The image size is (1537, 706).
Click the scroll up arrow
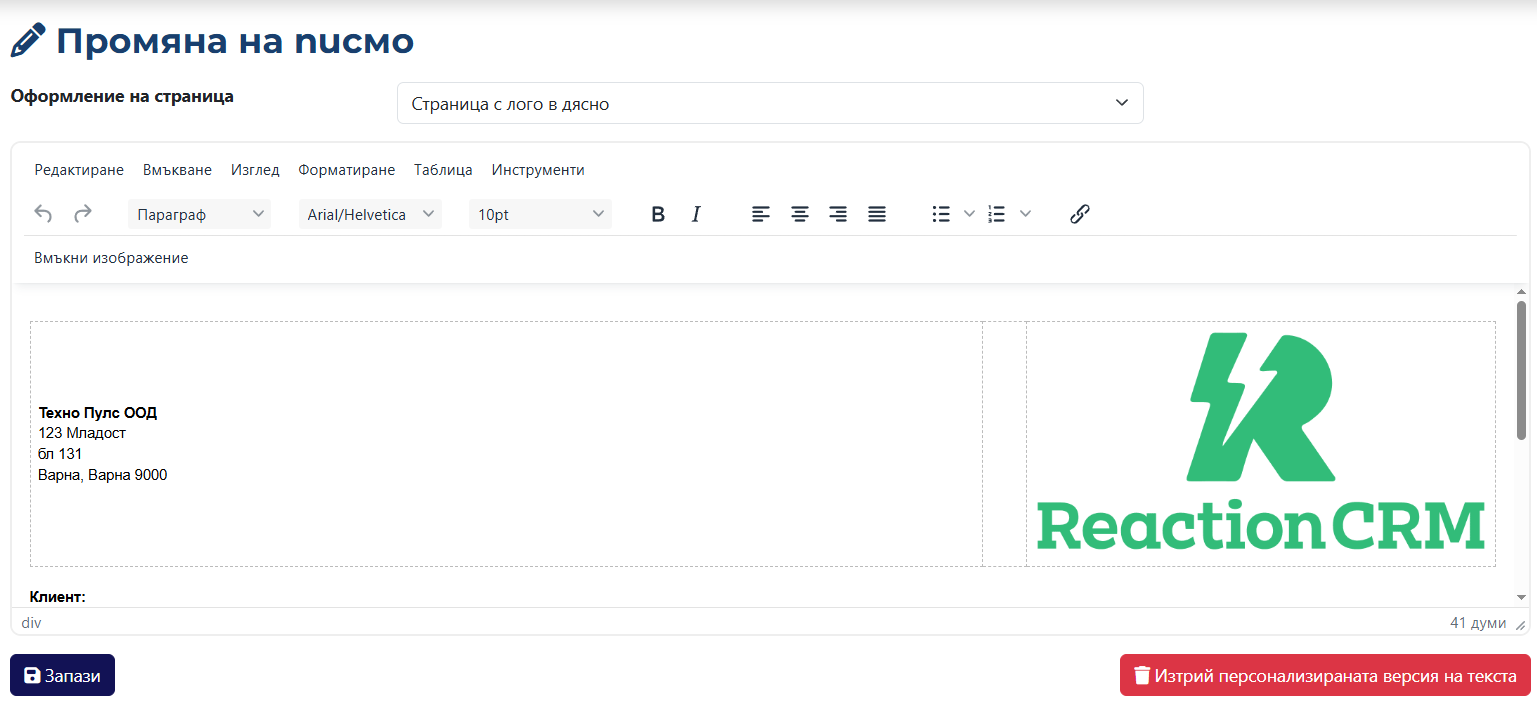pyautogui.click(x=1521, y=292)
